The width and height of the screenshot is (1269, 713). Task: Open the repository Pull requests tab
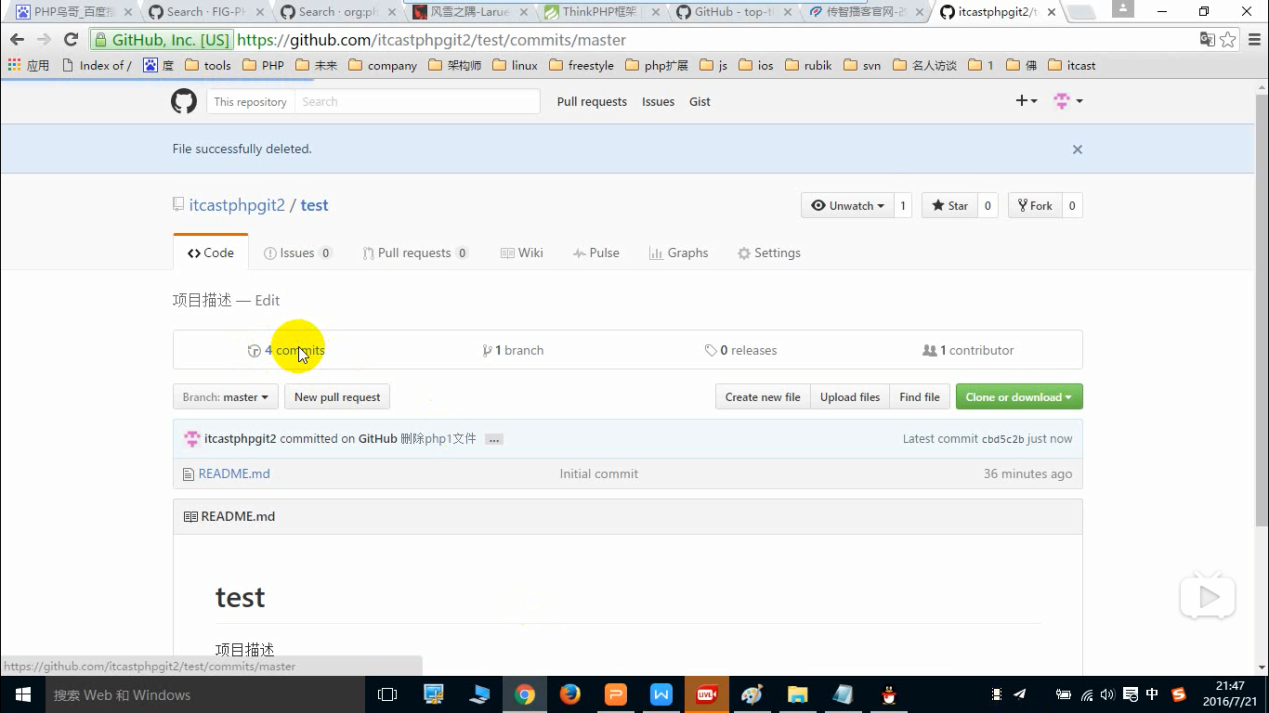click(x=415, y=253)
